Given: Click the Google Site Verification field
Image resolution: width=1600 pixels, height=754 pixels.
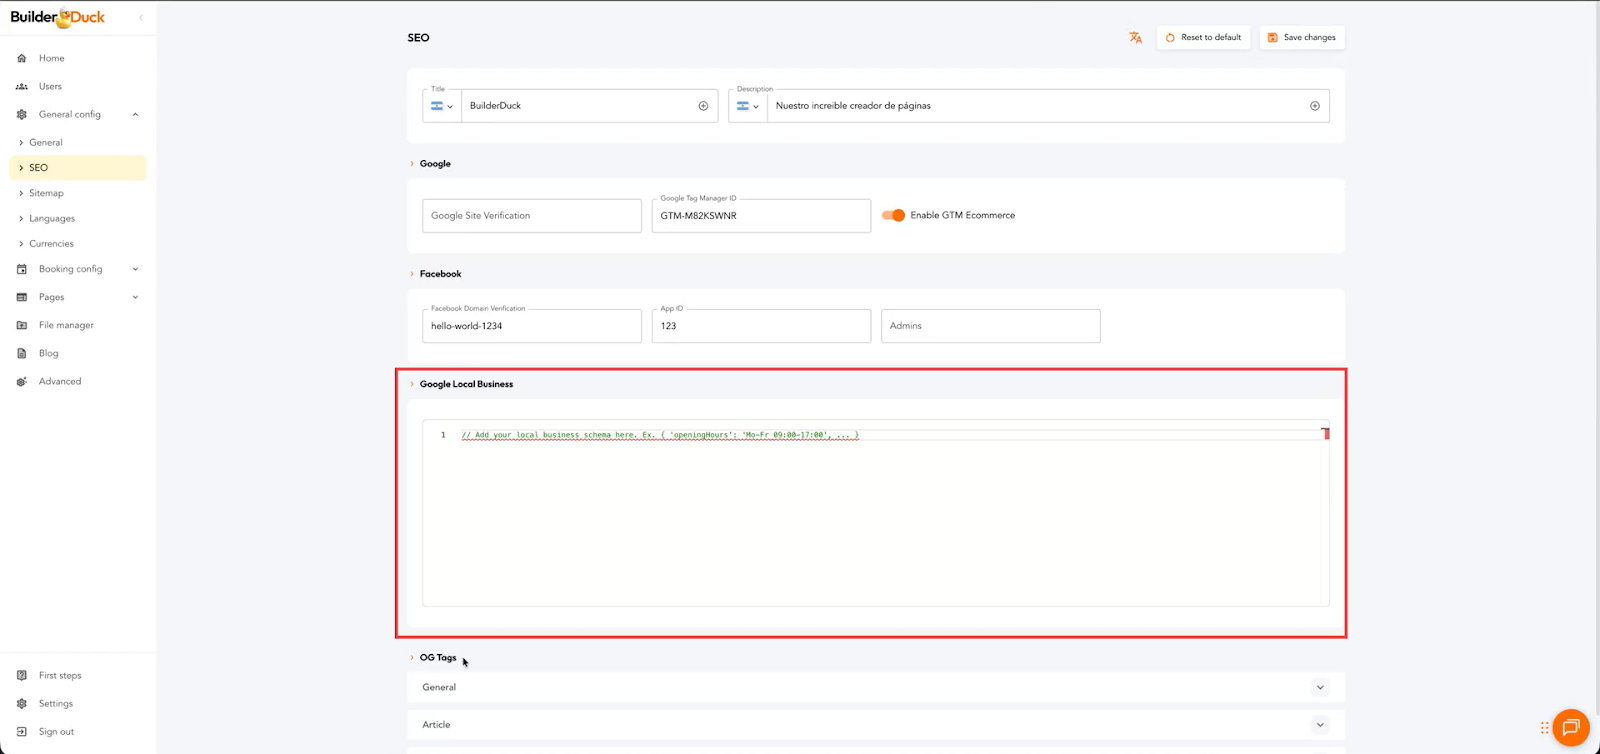Looking at the screenshot, I should (x=531, y=216).
